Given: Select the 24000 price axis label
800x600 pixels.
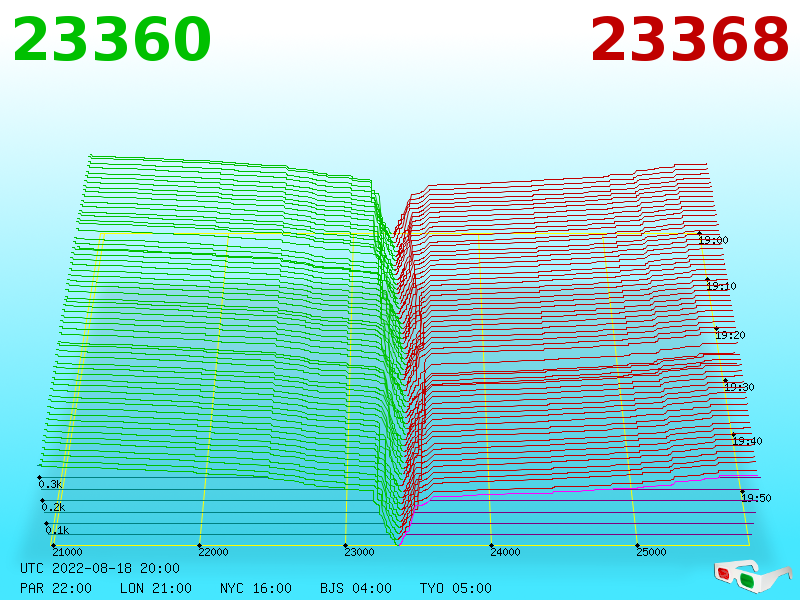Looking at the screenshot, I should [505, 552].
